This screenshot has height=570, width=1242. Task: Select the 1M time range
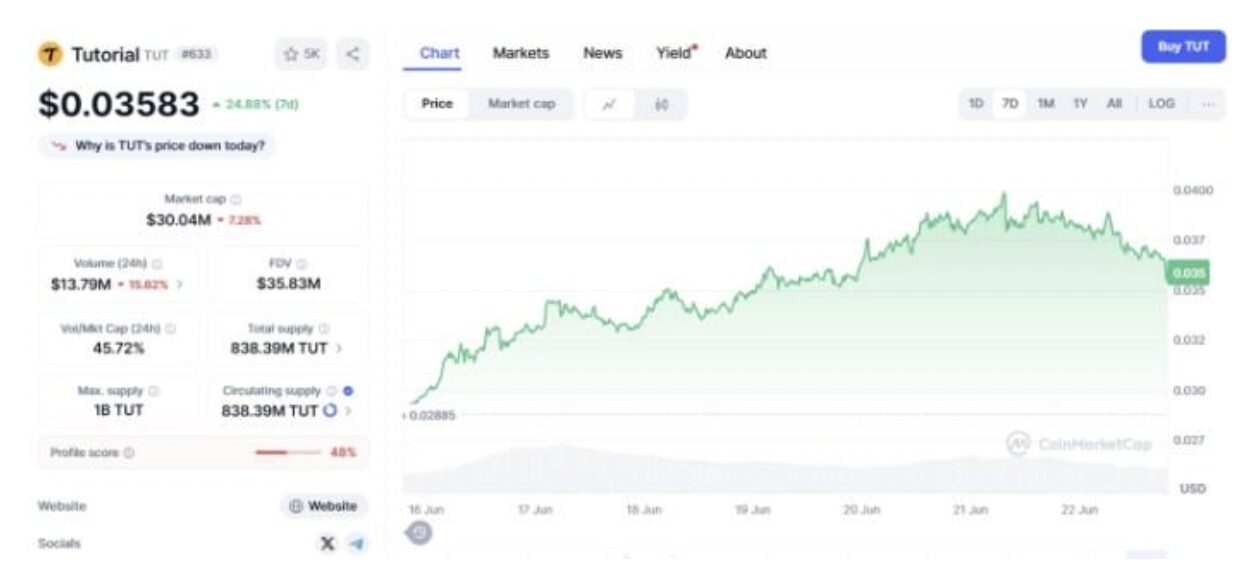[1046, 104]
